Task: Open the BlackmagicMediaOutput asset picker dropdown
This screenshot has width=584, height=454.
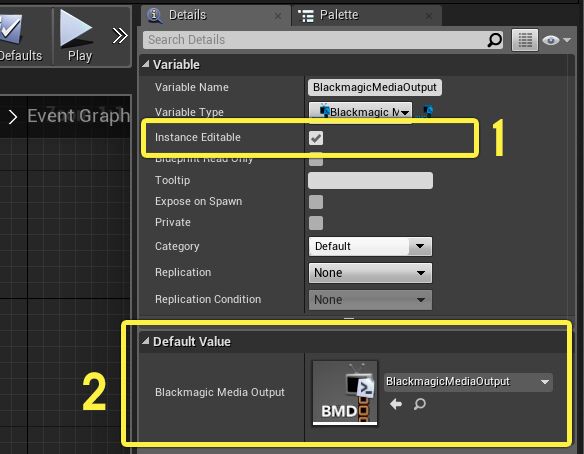Action: point(468,382)
